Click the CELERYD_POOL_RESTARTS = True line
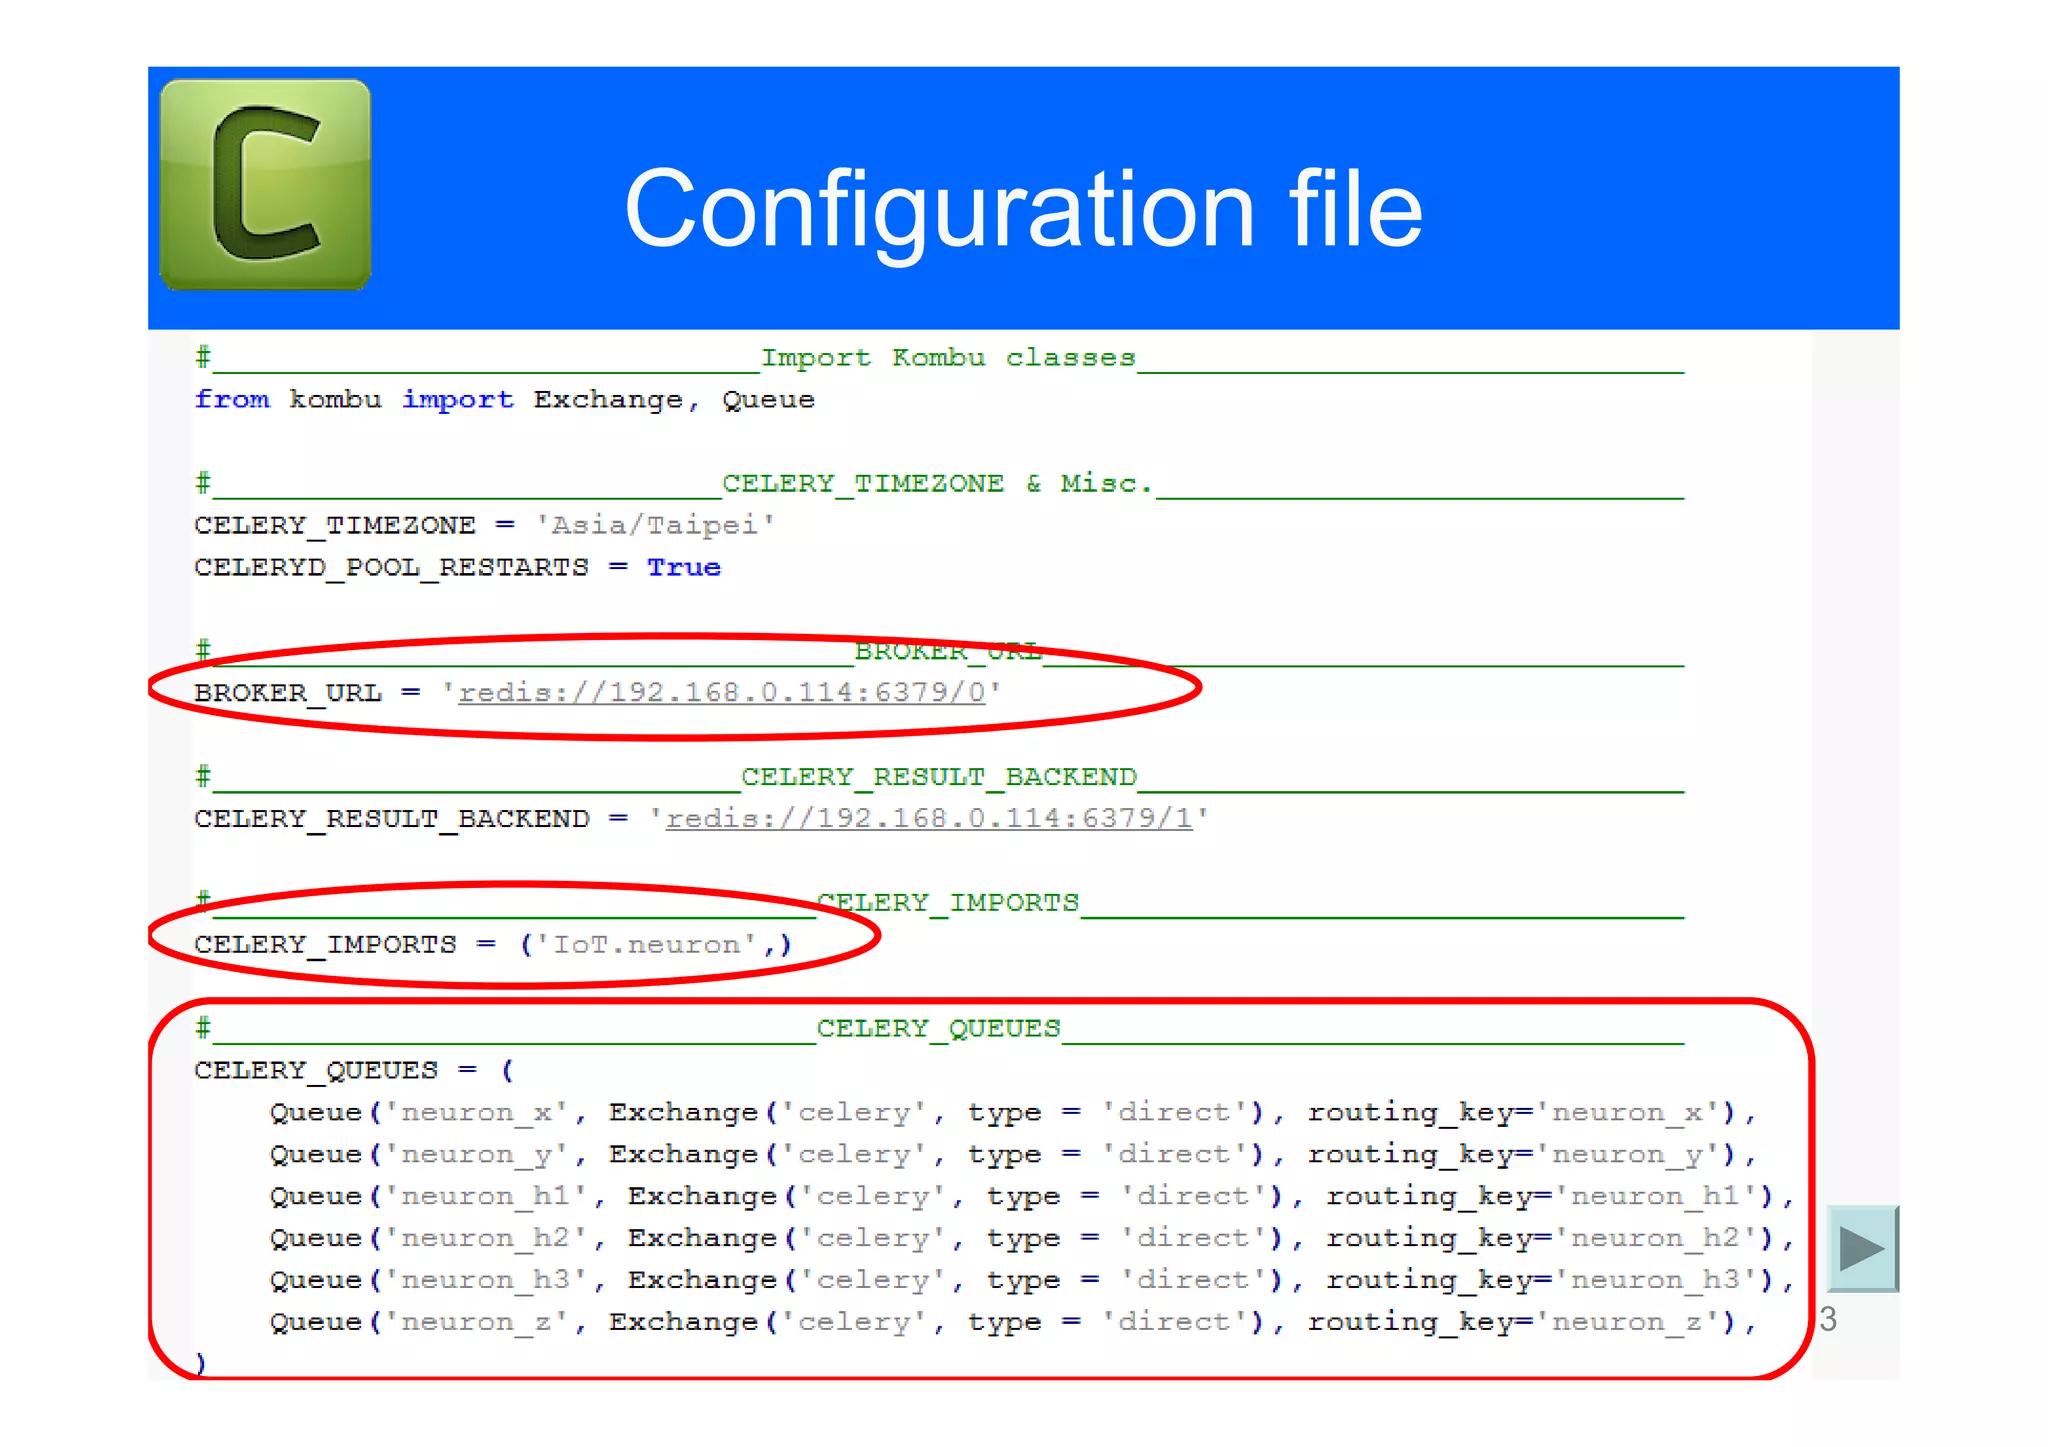The height and width of the screenshot is (1447, 2048). (457, 568)
